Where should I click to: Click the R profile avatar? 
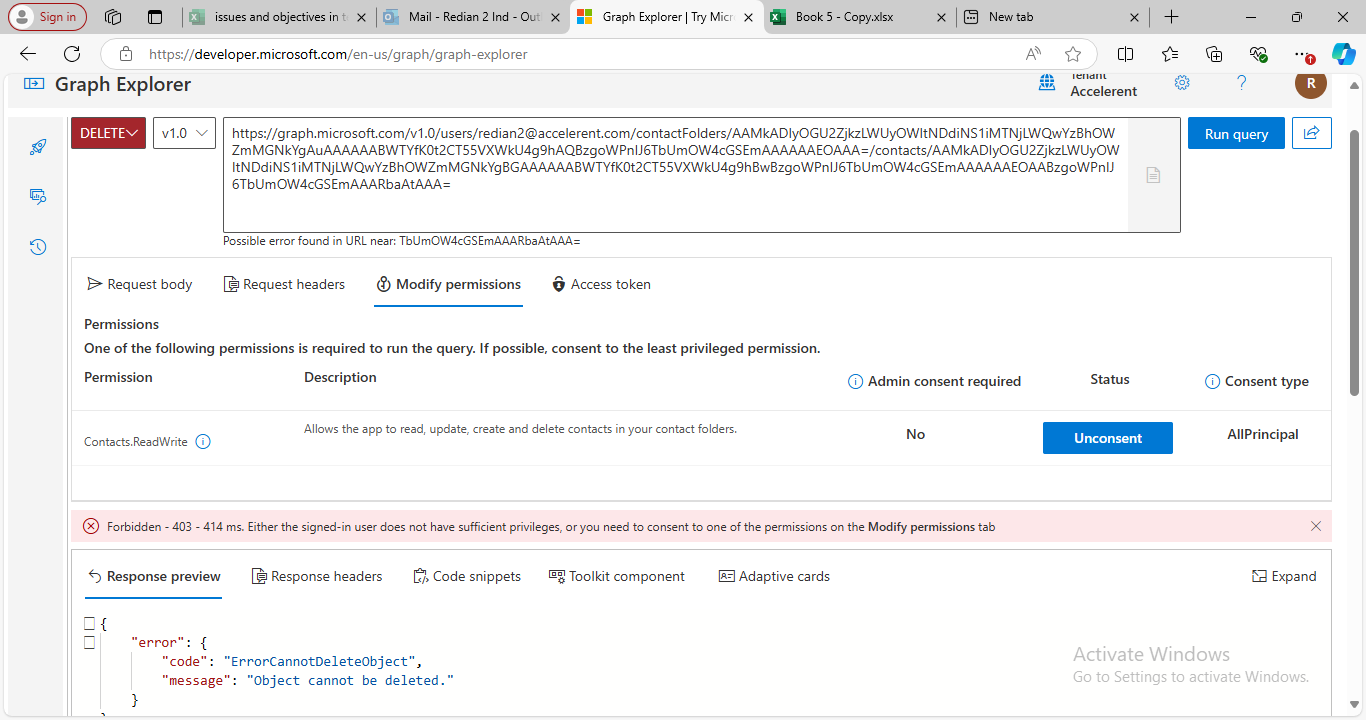(x=1311, y=84)
